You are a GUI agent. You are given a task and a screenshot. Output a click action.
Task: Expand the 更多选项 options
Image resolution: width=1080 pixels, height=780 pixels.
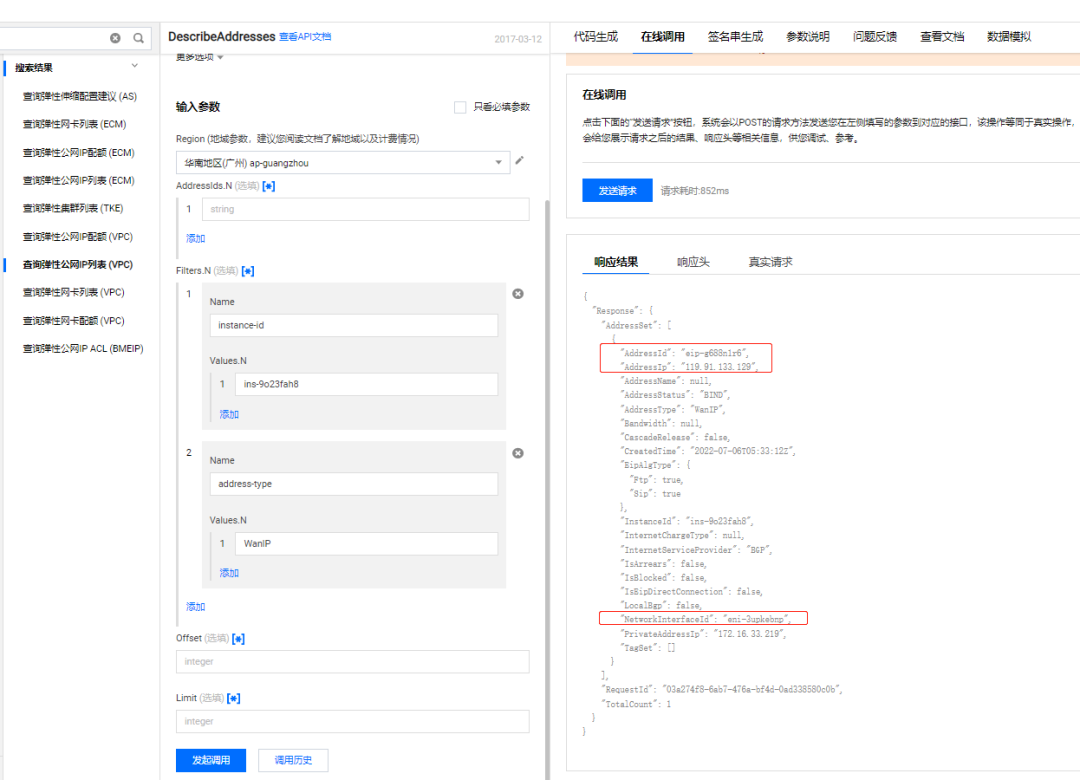[x=199, y=58]
